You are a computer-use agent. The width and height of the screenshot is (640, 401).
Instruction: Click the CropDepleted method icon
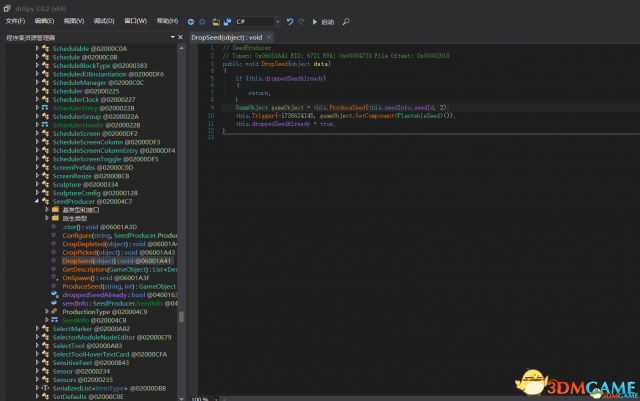[x=53, y=243]
